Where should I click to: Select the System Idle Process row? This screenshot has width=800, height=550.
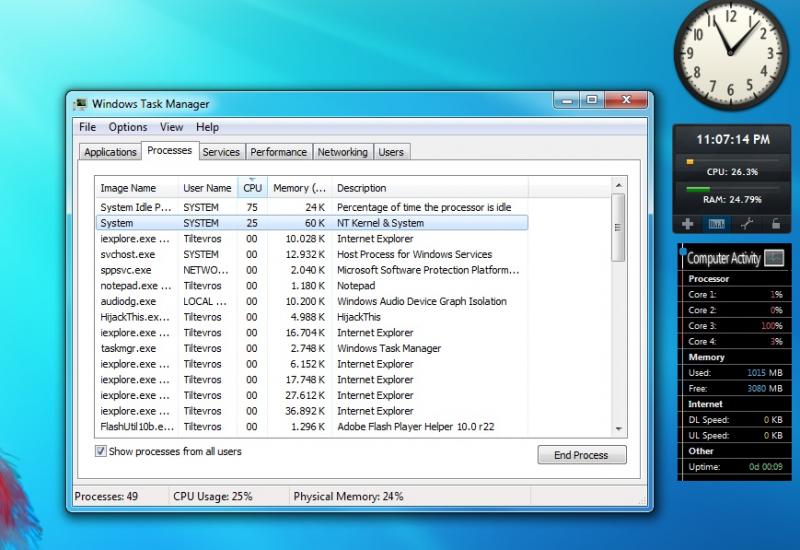[x=312, y=207]
